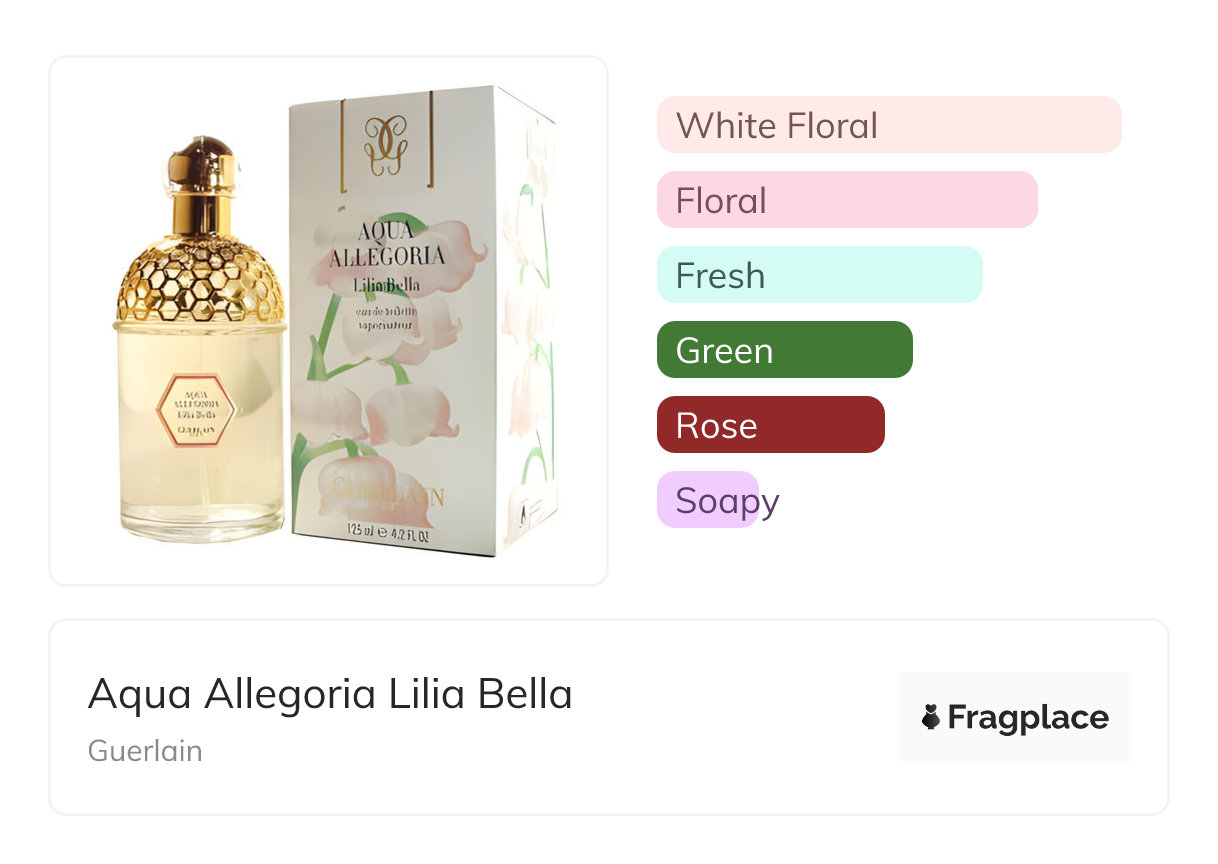
Task: Click the 125 ml size text on box
Action: point(387,531)
